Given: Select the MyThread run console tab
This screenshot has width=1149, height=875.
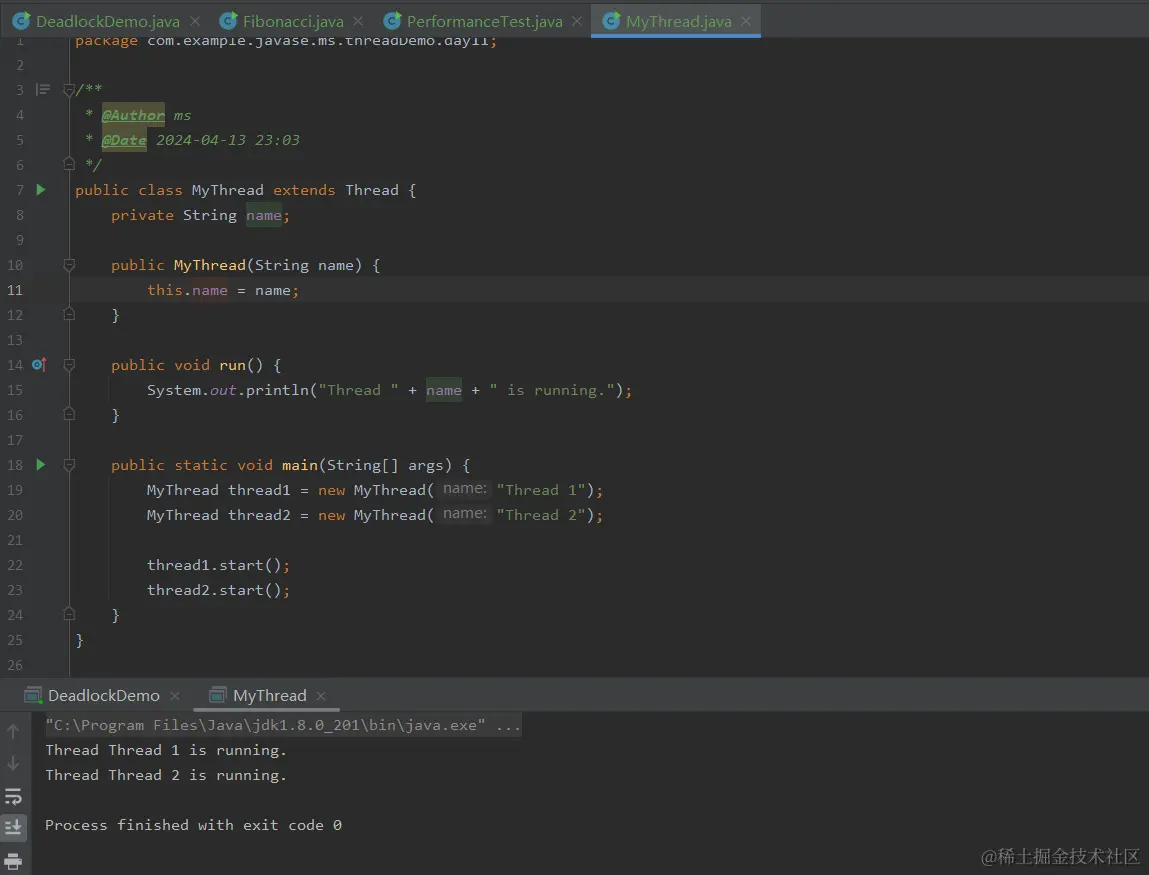Looking at the screenshot, I should (x=270, y=695).
